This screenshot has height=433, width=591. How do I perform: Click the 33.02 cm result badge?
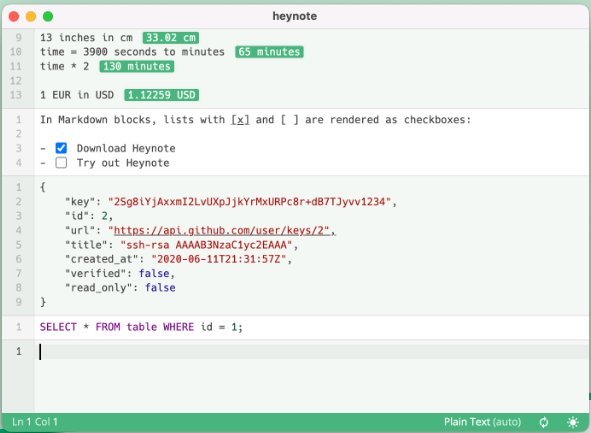pyautogui.click(x=171, y=38)
